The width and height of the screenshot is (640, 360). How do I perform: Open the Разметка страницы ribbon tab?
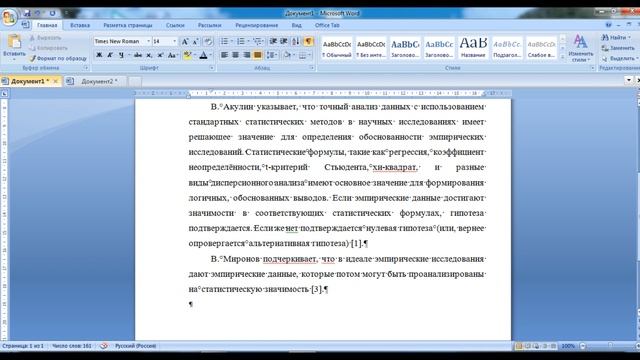tap(128, 25)
